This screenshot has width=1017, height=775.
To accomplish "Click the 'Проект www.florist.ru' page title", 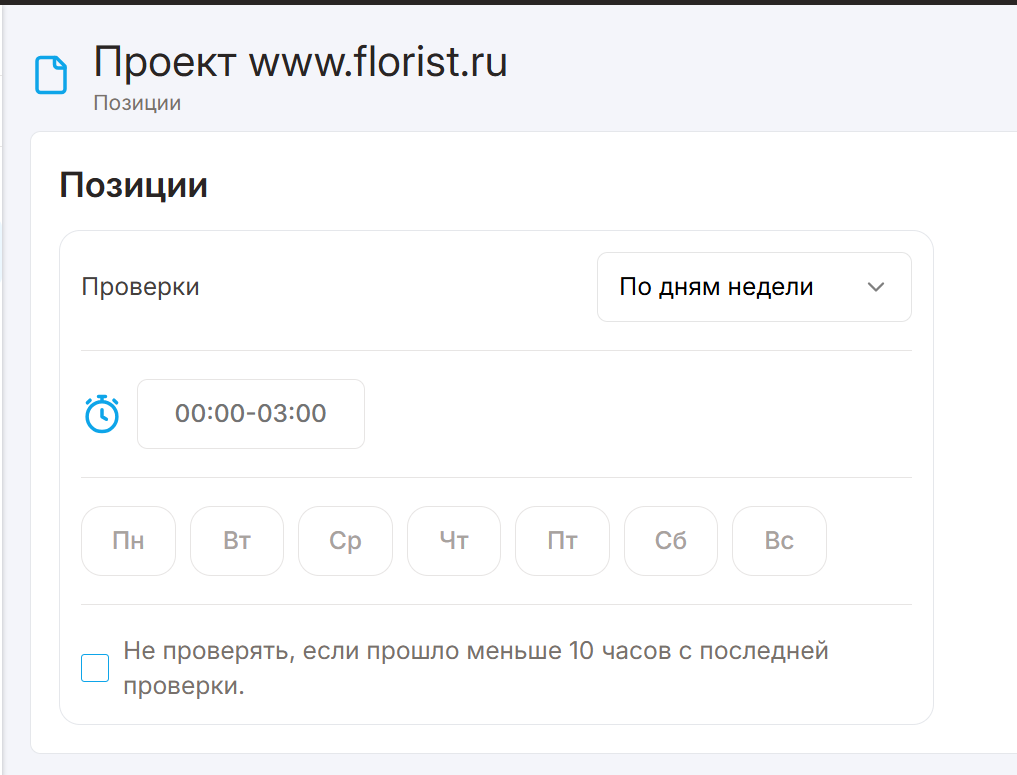I will [300, 62].
